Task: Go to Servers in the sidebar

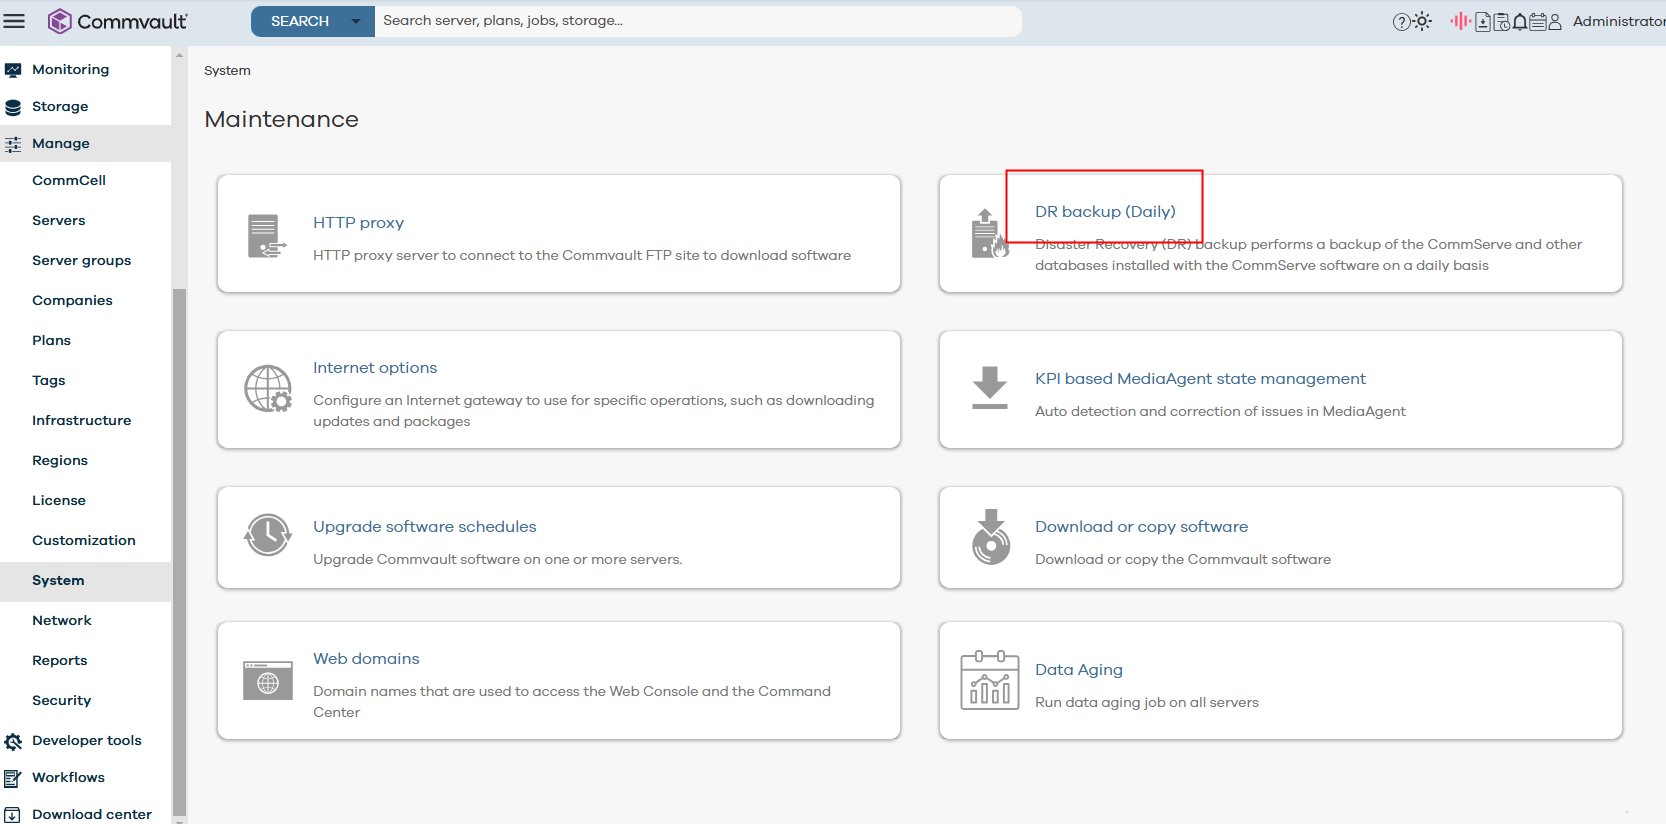Action: tap(58, 220)
